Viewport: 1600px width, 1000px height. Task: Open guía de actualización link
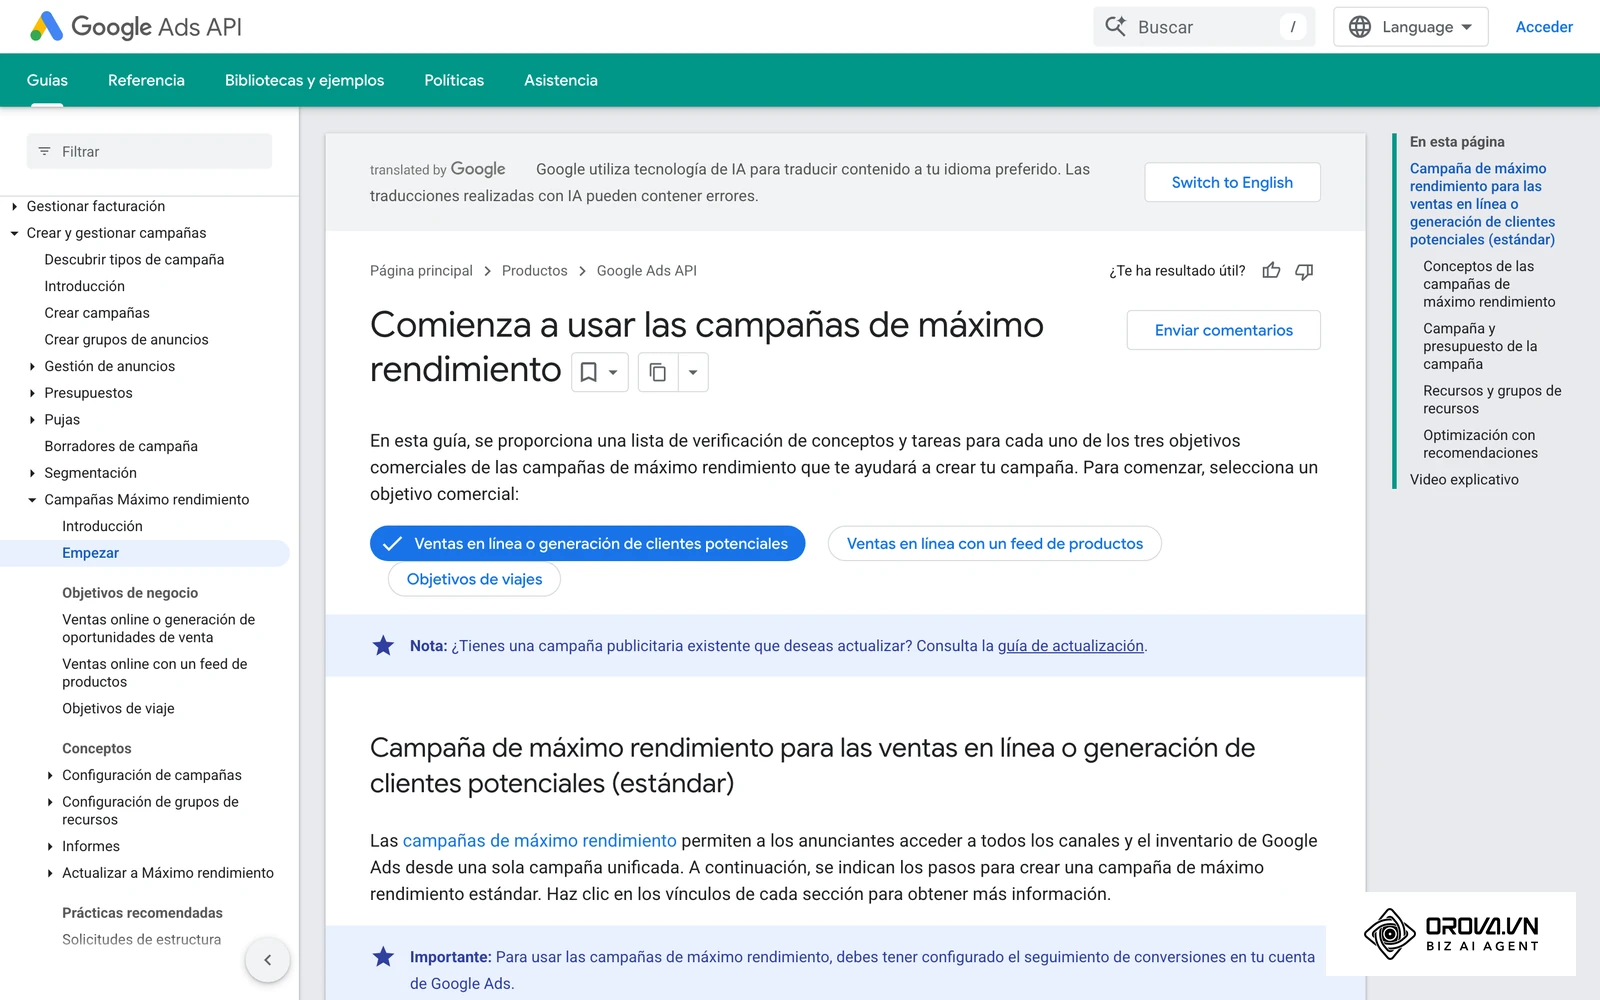coord(1070,646)
